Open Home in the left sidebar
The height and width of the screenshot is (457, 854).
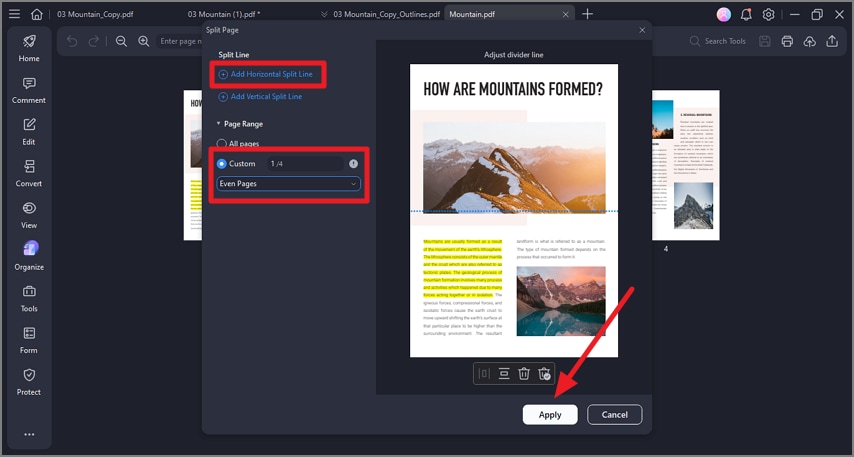tap(29, 48)
